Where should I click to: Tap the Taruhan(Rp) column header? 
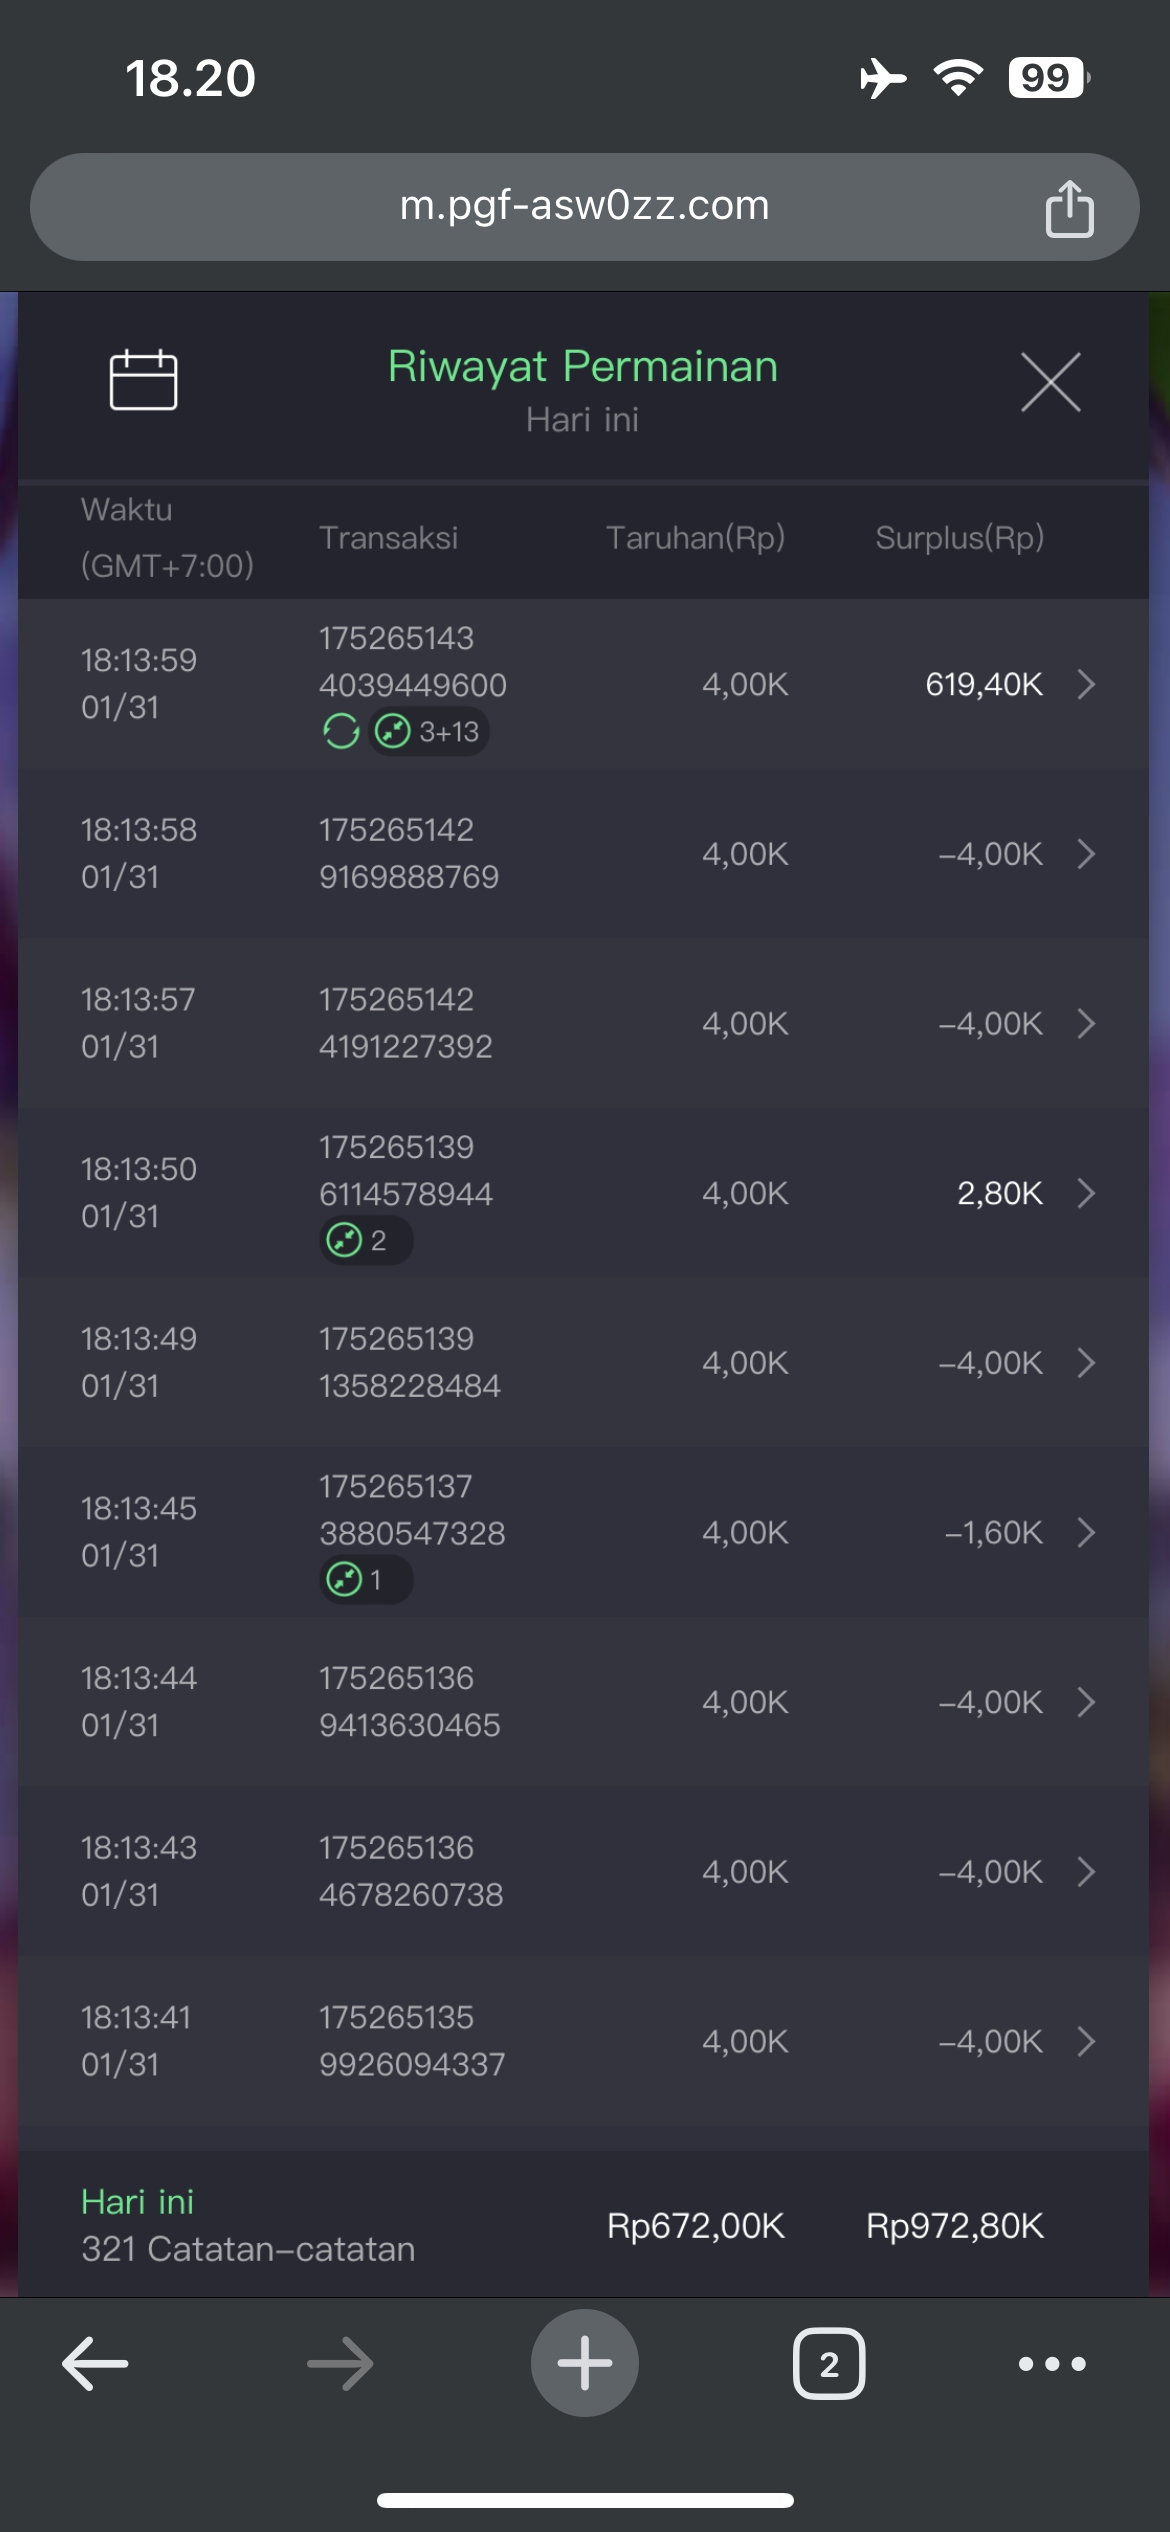click(695, 538)
